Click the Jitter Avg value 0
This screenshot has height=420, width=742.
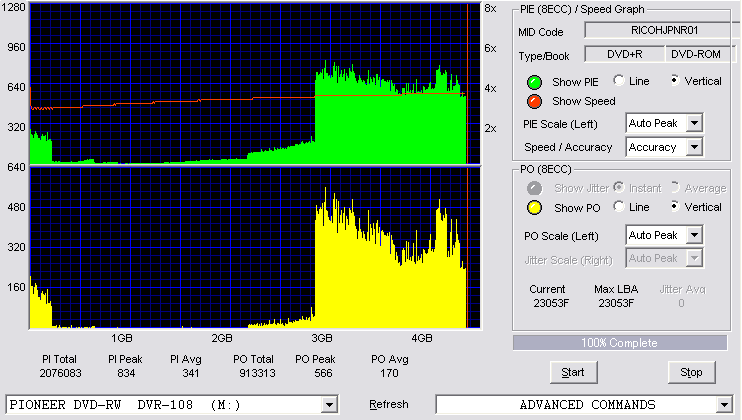(x=681, y=303)
